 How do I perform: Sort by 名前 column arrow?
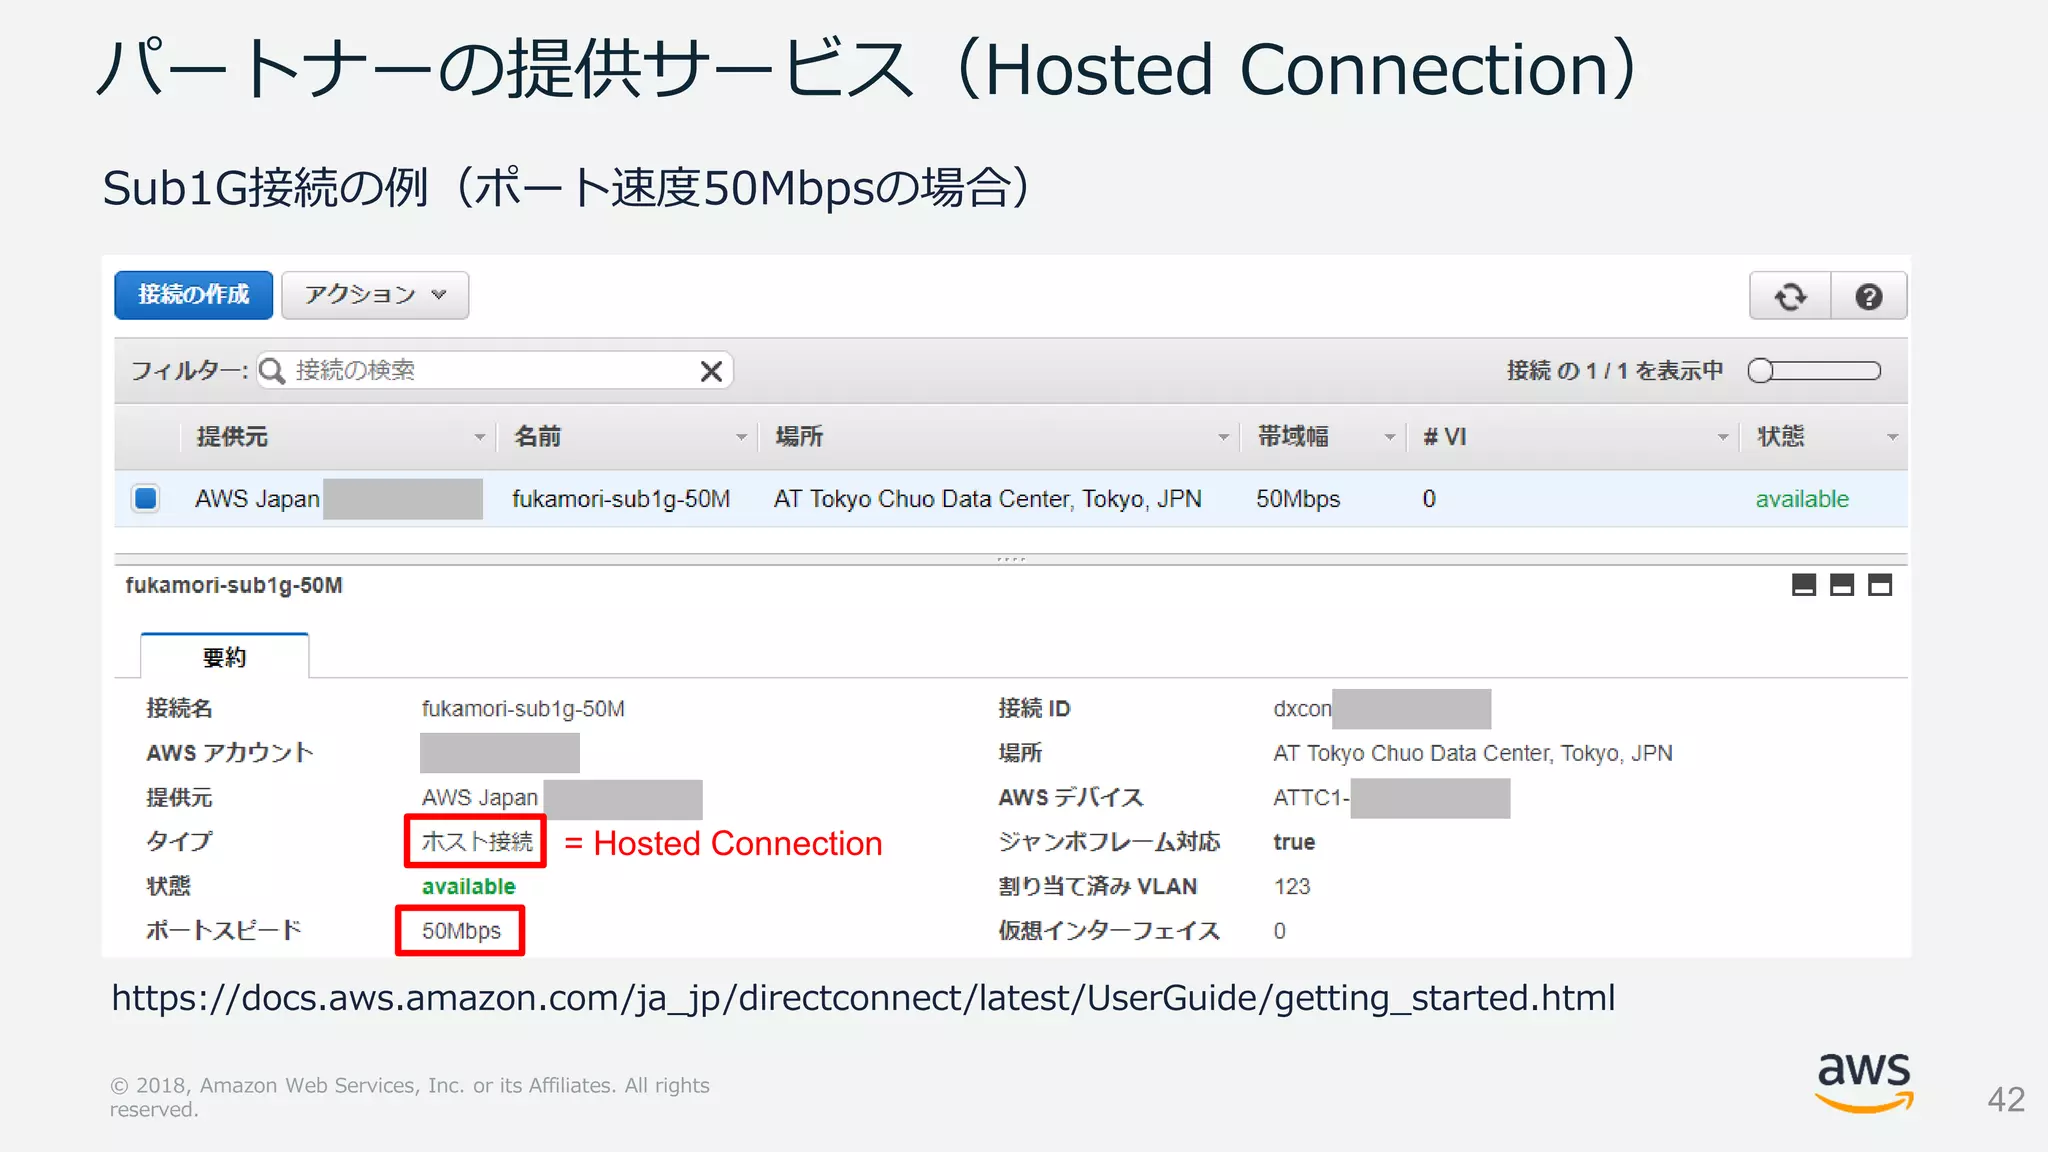pos(741,437)
